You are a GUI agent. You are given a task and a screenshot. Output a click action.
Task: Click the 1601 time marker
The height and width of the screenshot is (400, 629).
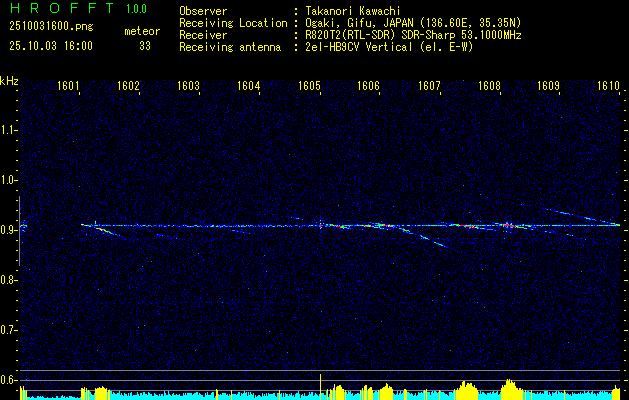pos(69,86)
